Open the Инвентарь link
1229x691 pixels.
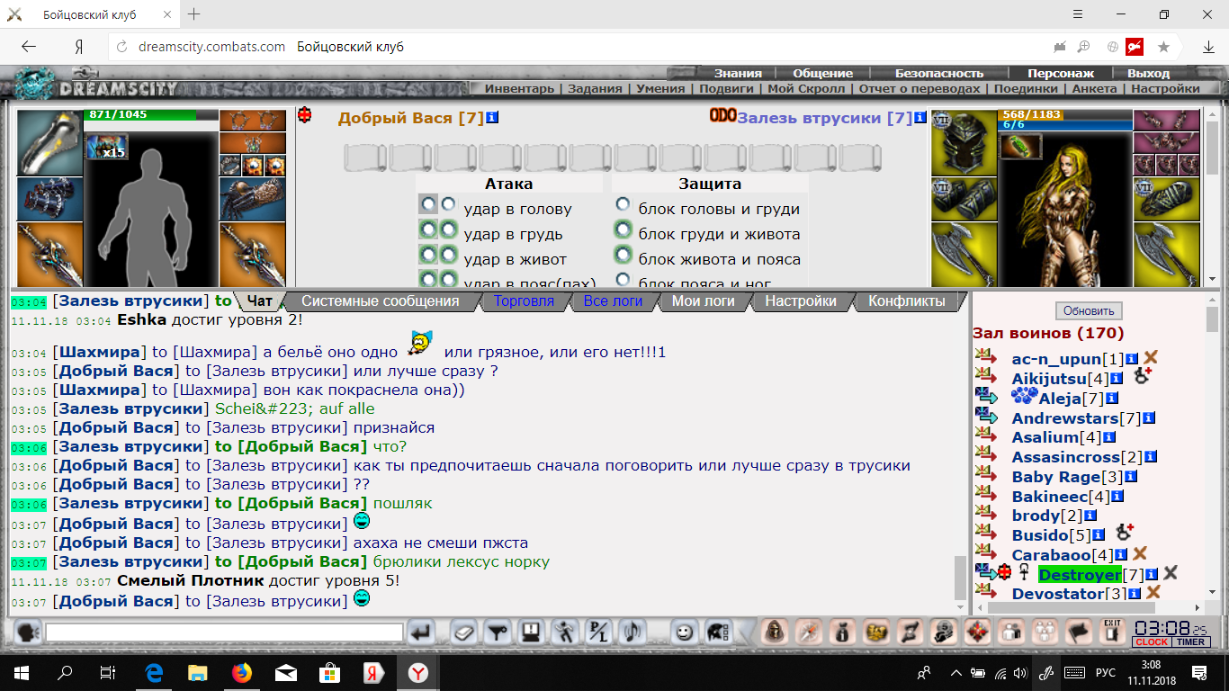519,88
